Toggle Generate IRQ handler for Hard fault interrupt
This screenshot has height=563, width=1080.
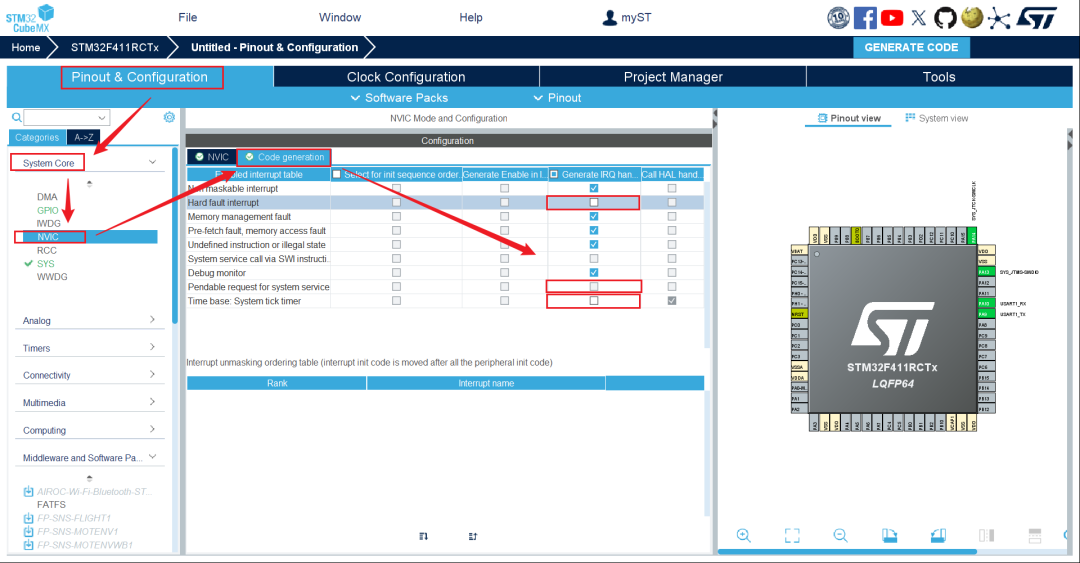tap(594, 202)
